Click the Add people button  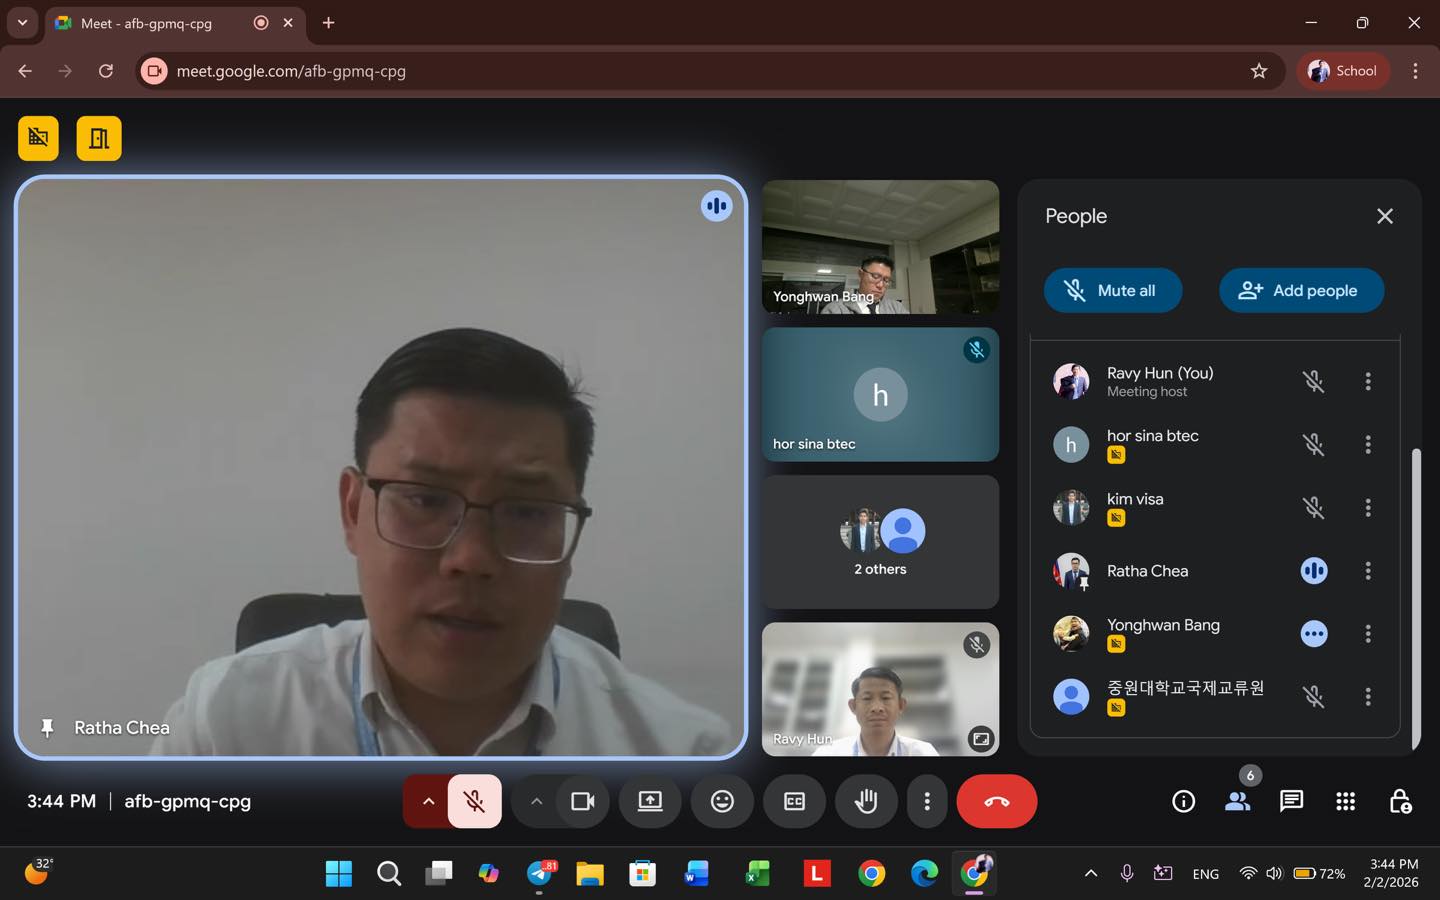click(x=1301, y=290)
